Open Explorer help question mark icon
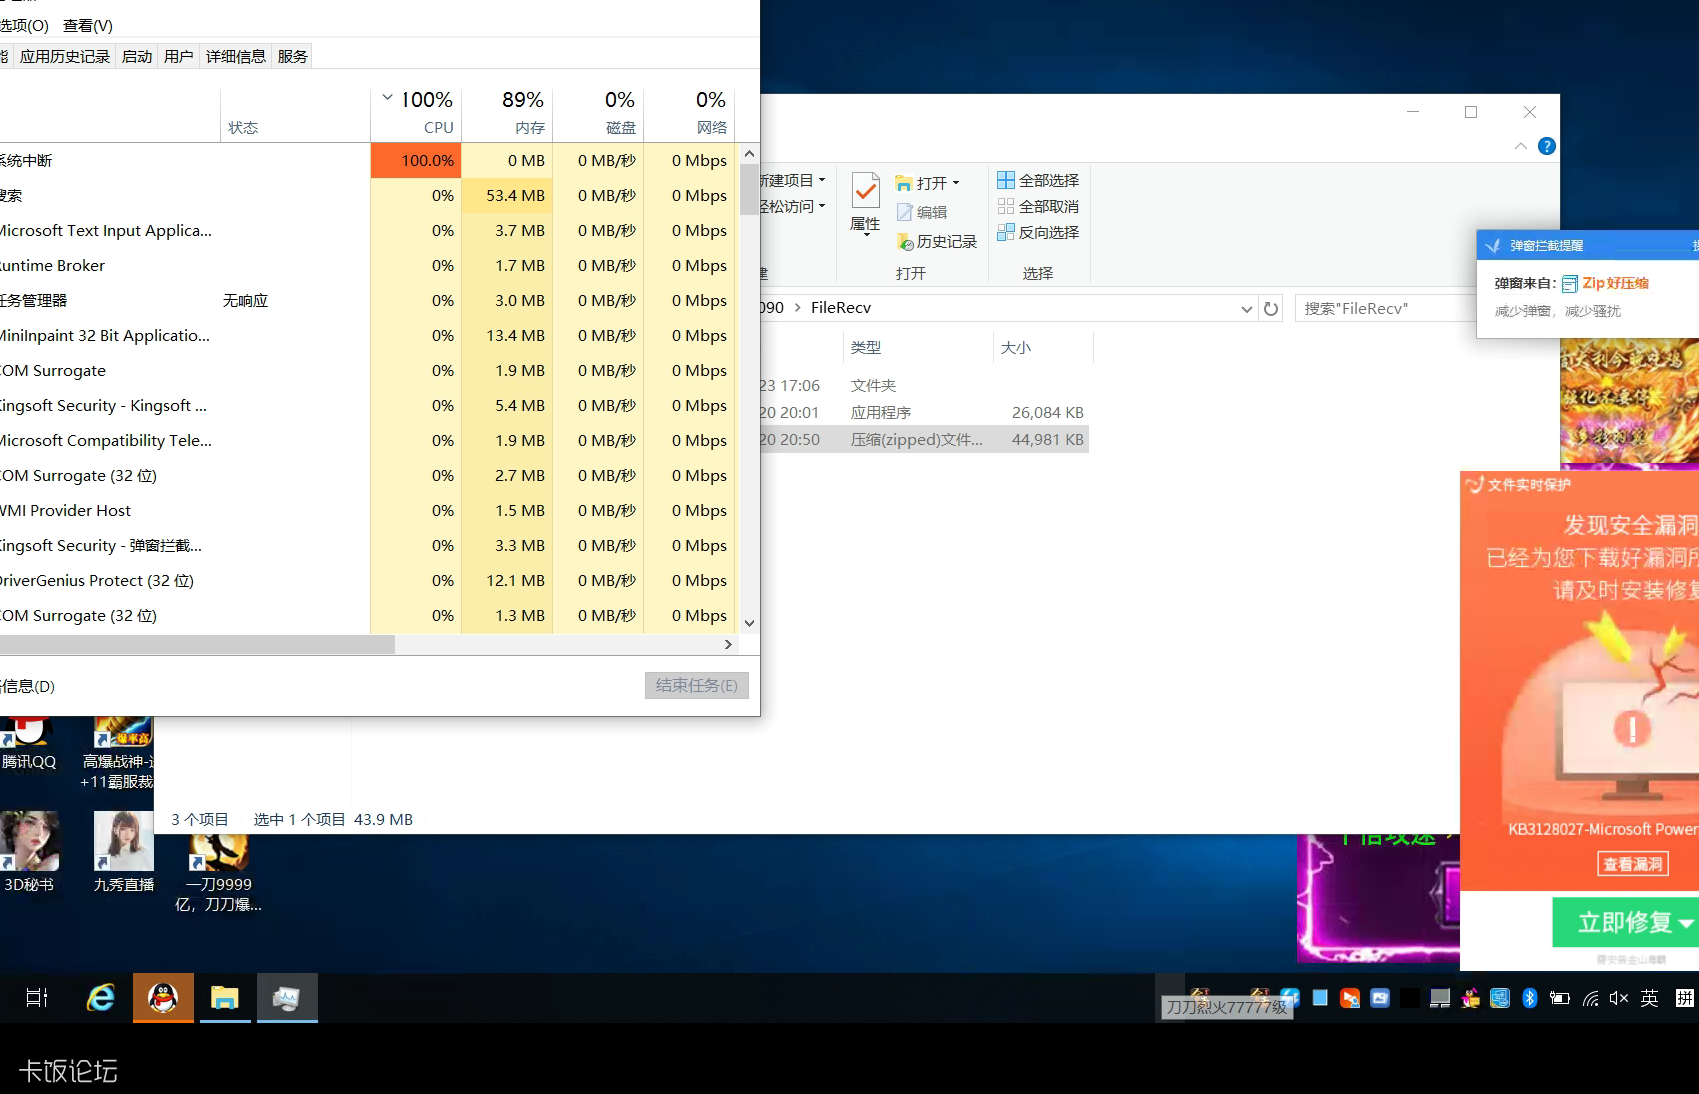 (1547, 146)
